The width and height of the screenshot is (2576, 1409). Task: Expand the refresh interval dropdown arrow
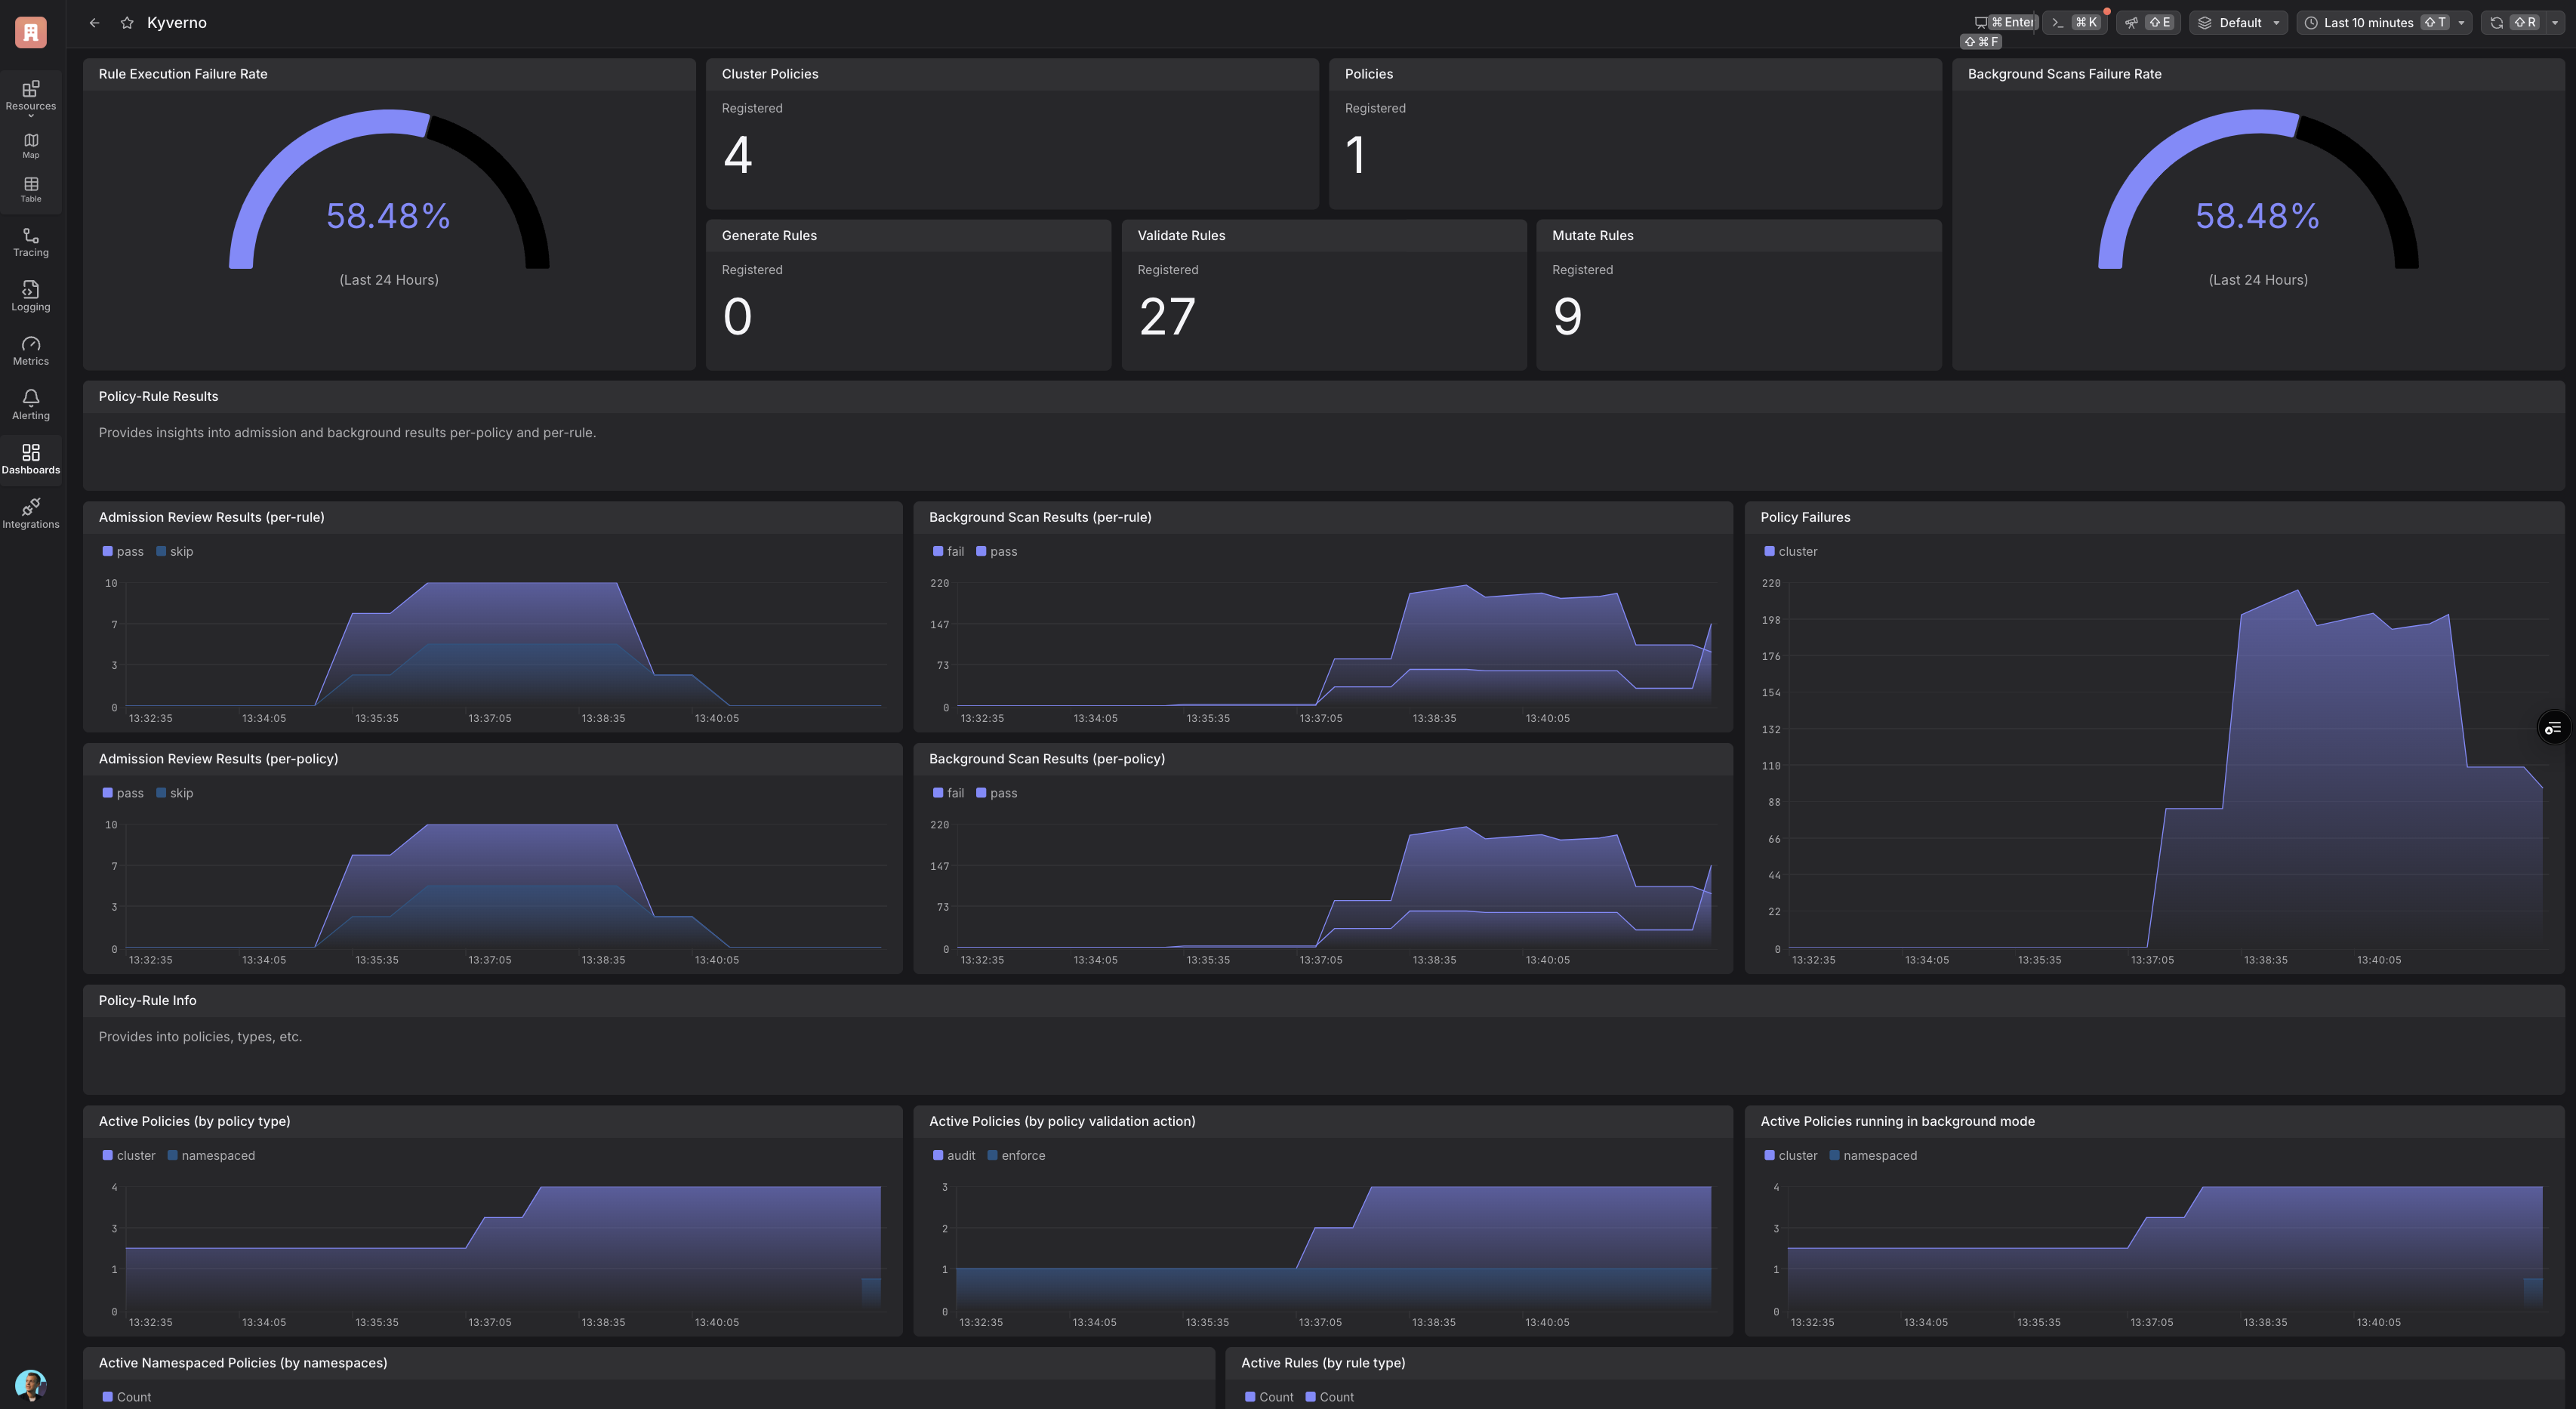point(2555,23)
